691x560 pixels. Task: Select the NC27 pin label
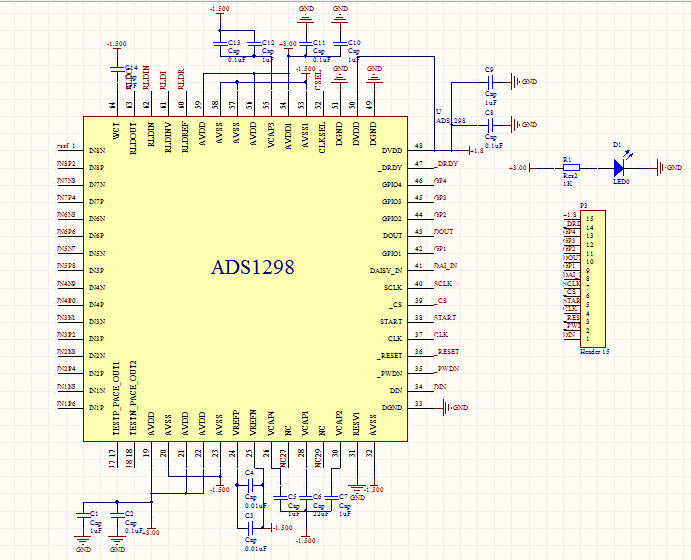click(x=283, y=458)
